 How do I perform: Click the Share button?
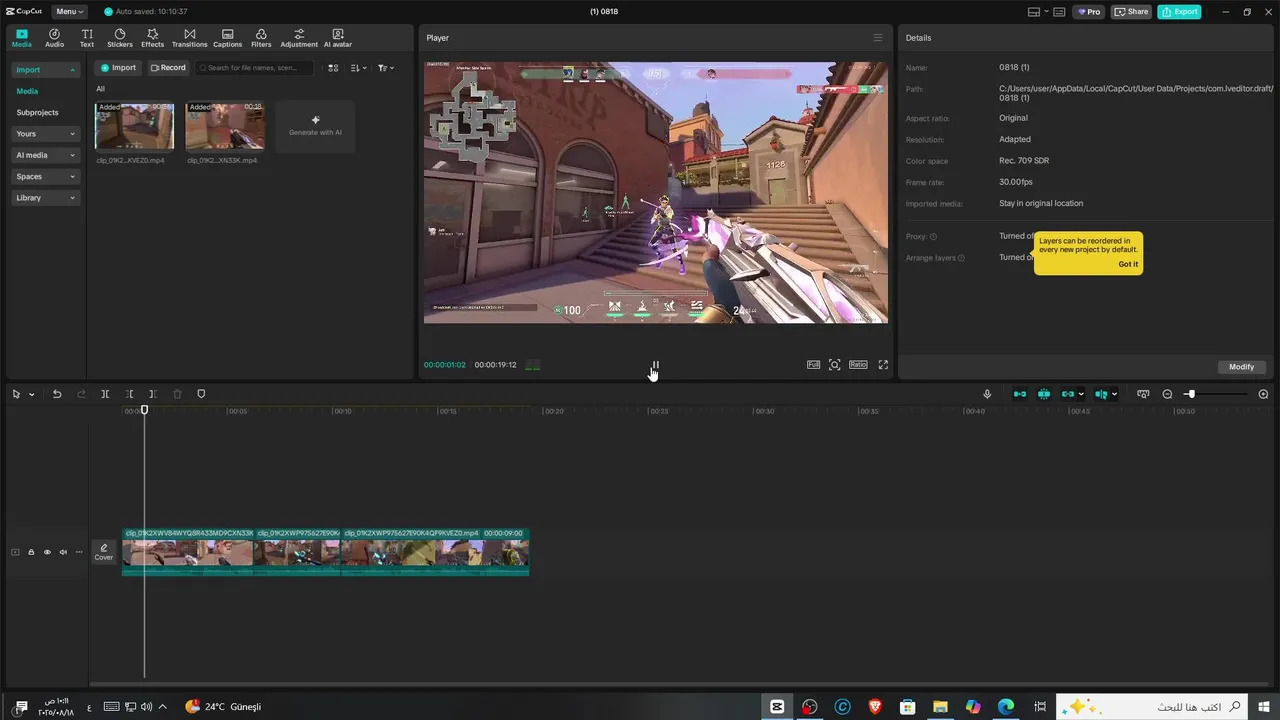point(1132,12)
